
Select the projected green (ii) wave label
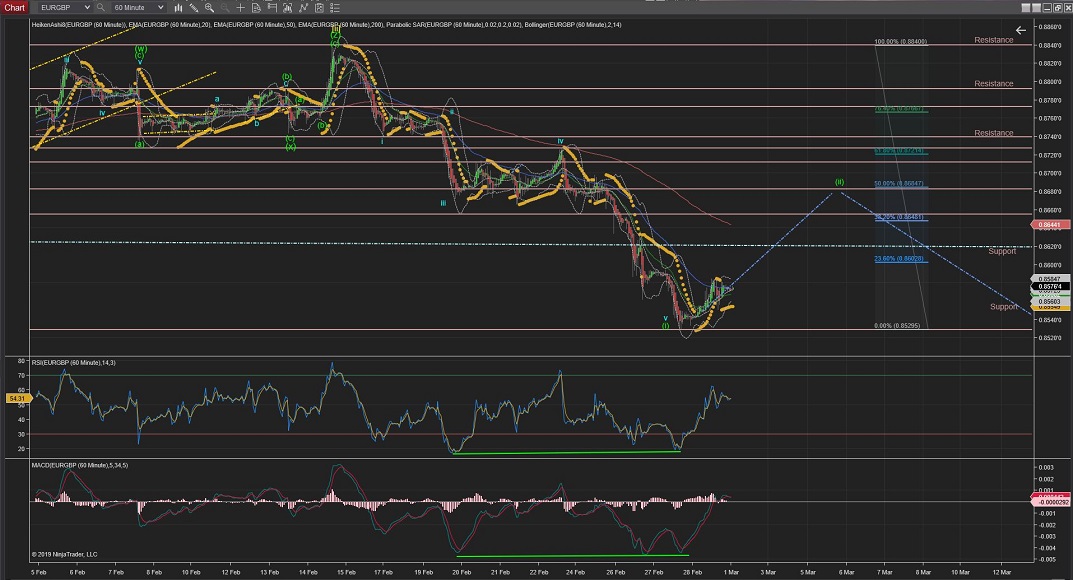pos(840,182)
